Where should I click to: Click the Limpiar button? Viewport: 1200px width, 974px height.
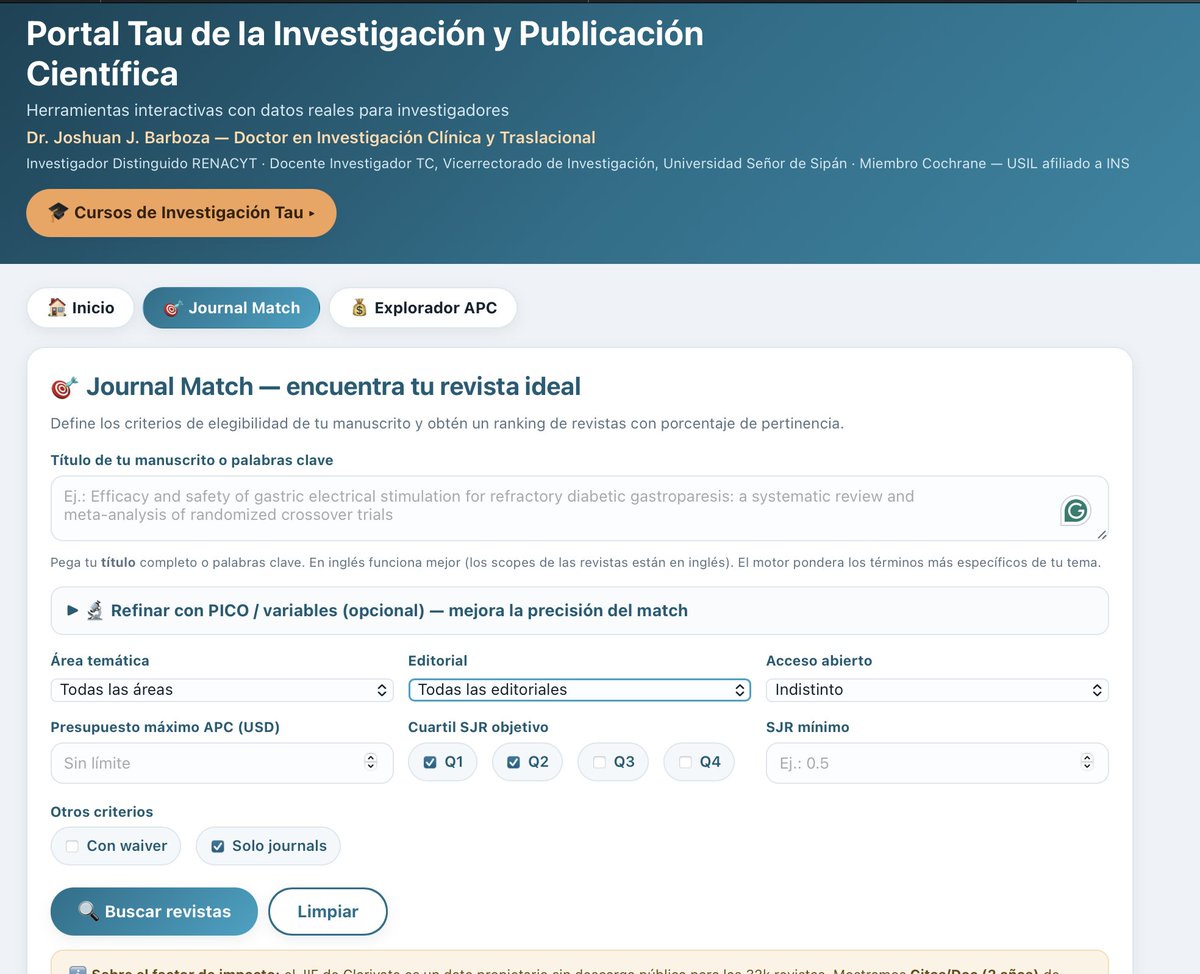pos(328,911)
